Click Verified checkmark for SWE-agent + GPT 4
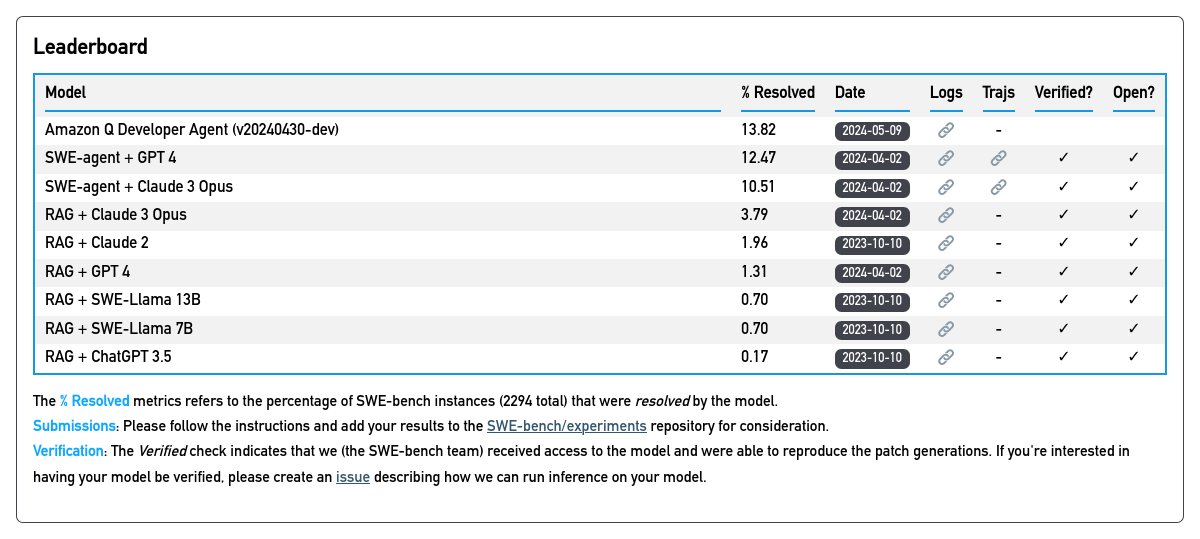1200x539 pixels. (x=1064, y=158)
